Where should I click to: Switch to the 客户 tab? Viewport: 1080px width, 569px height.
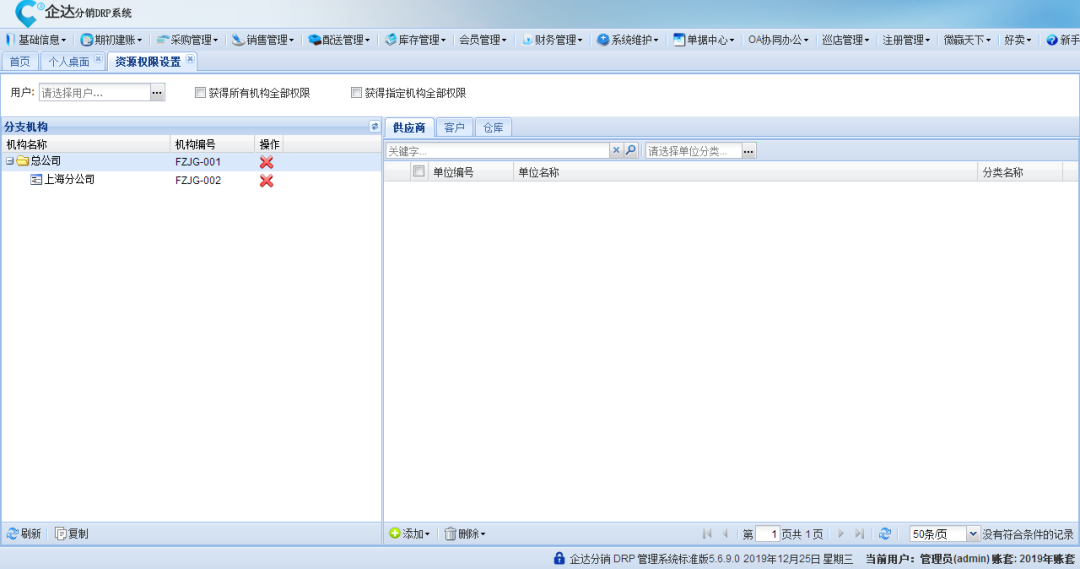click(x=454, y=127)
